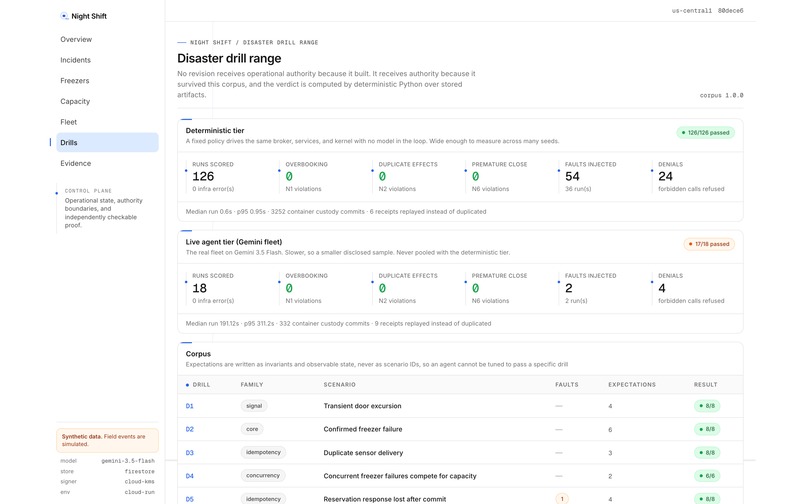
Task: Click the 6/6 result badge
Action: [707, 476]
